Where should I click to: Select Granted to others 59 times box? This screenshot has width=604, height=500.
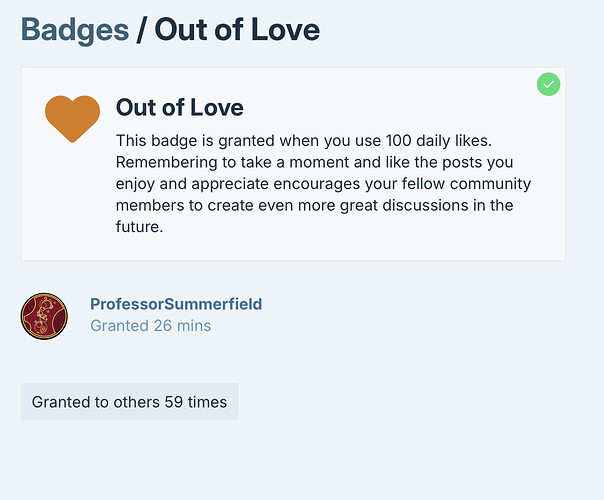point(129,402)
